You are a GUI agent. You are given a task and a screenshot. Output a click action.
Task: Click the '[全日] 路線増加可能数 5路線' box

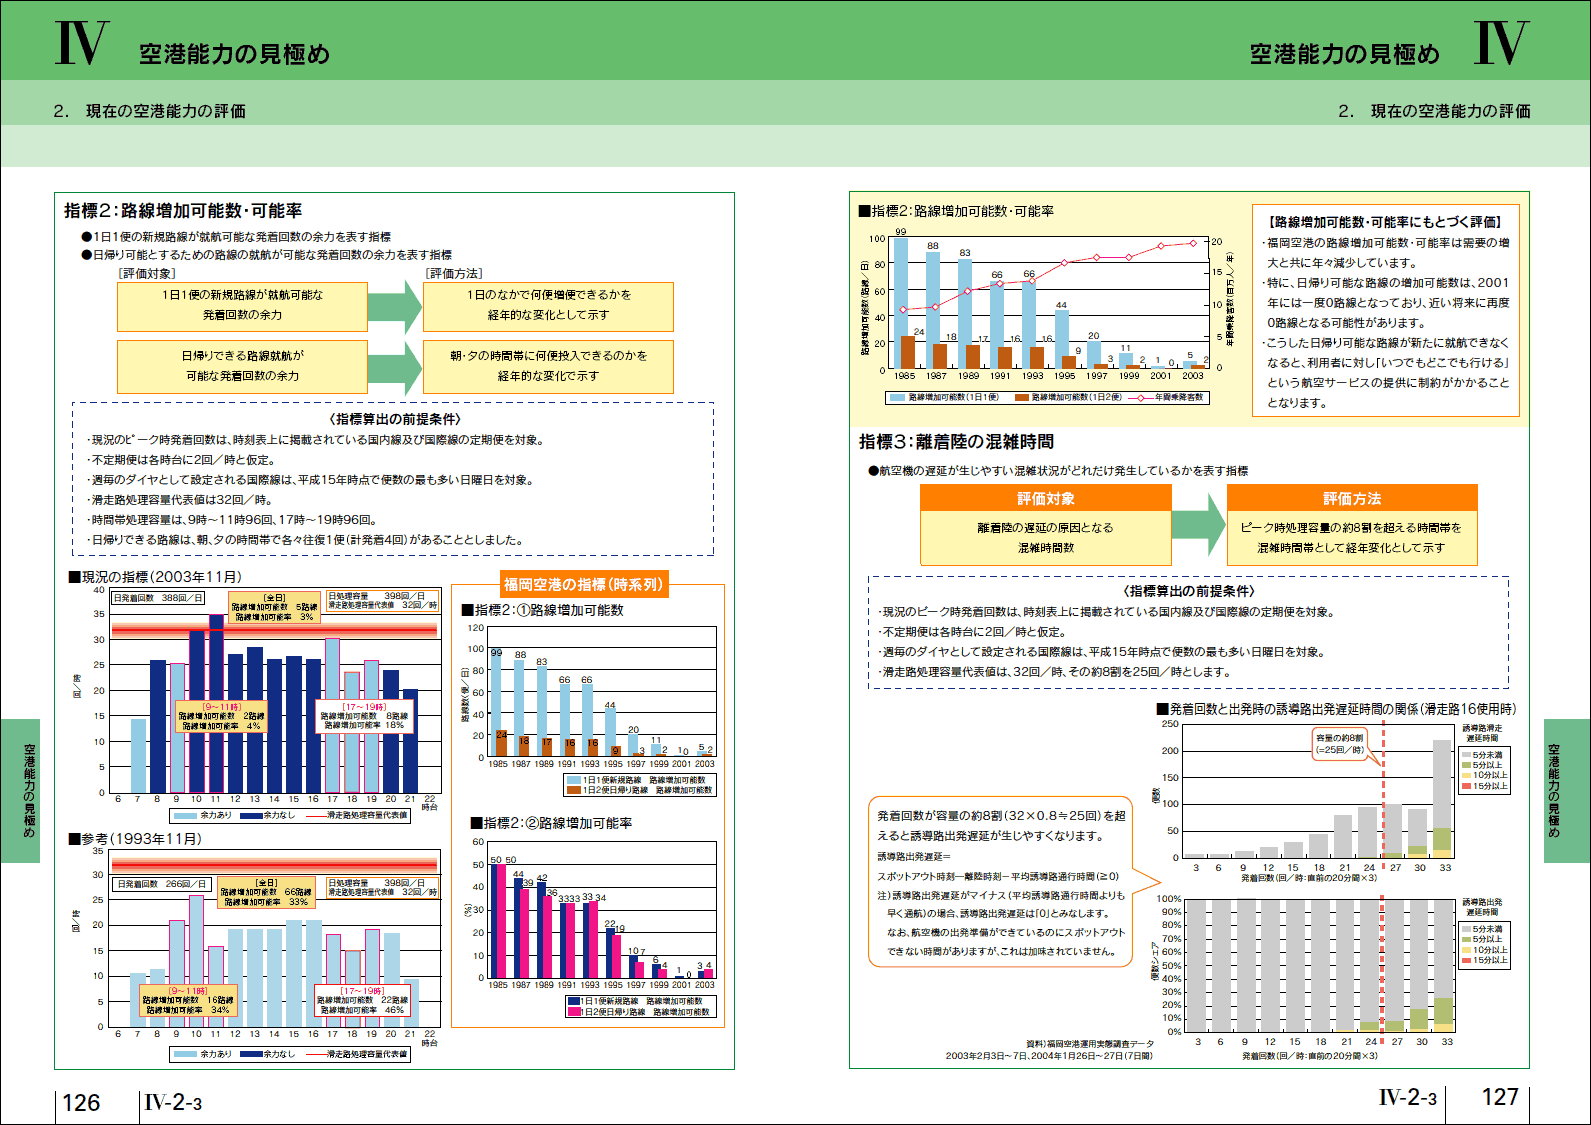point(274,608)
